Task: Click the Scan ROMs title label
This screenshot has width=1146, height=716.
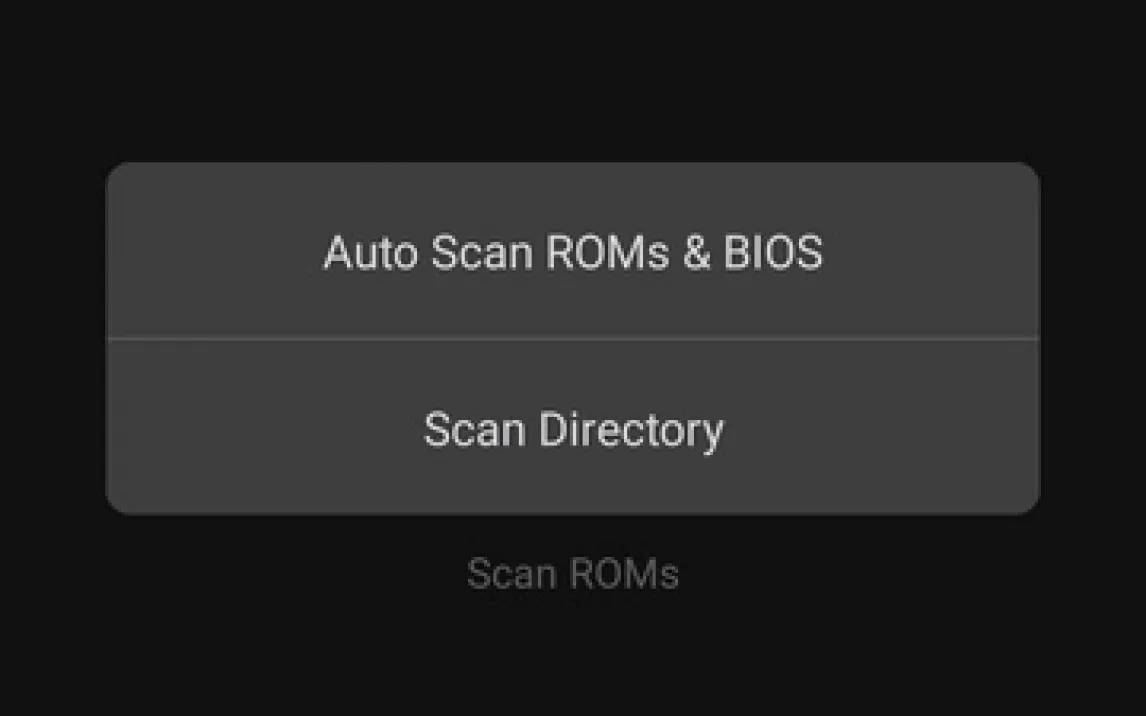Action: 573,574
